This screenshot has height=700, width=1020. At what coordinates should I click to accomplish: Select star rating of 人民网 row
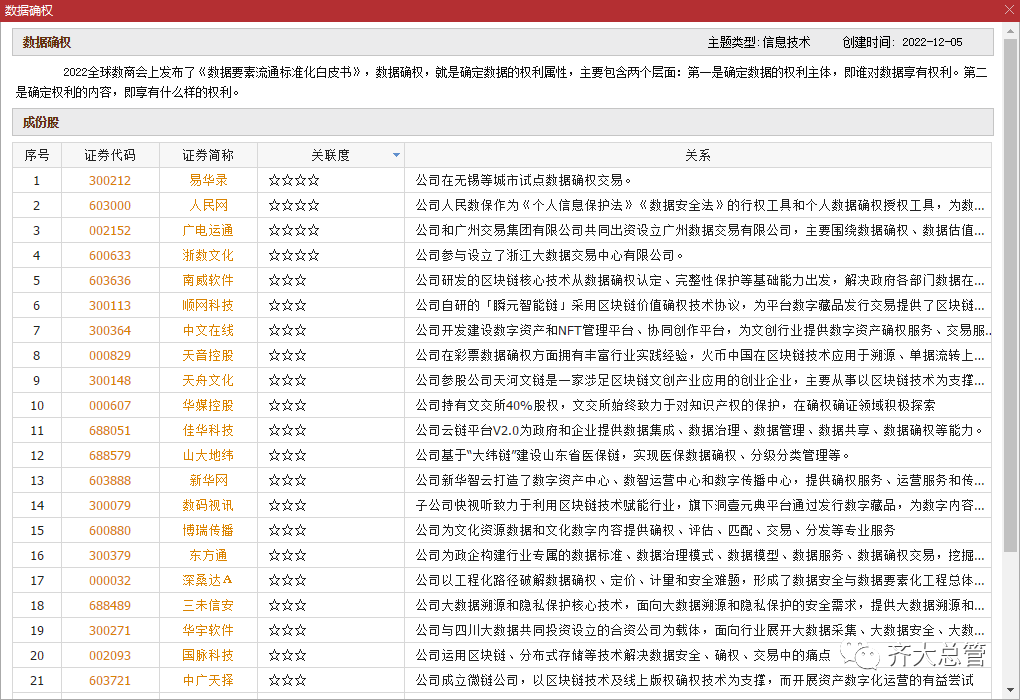(294, 206)
